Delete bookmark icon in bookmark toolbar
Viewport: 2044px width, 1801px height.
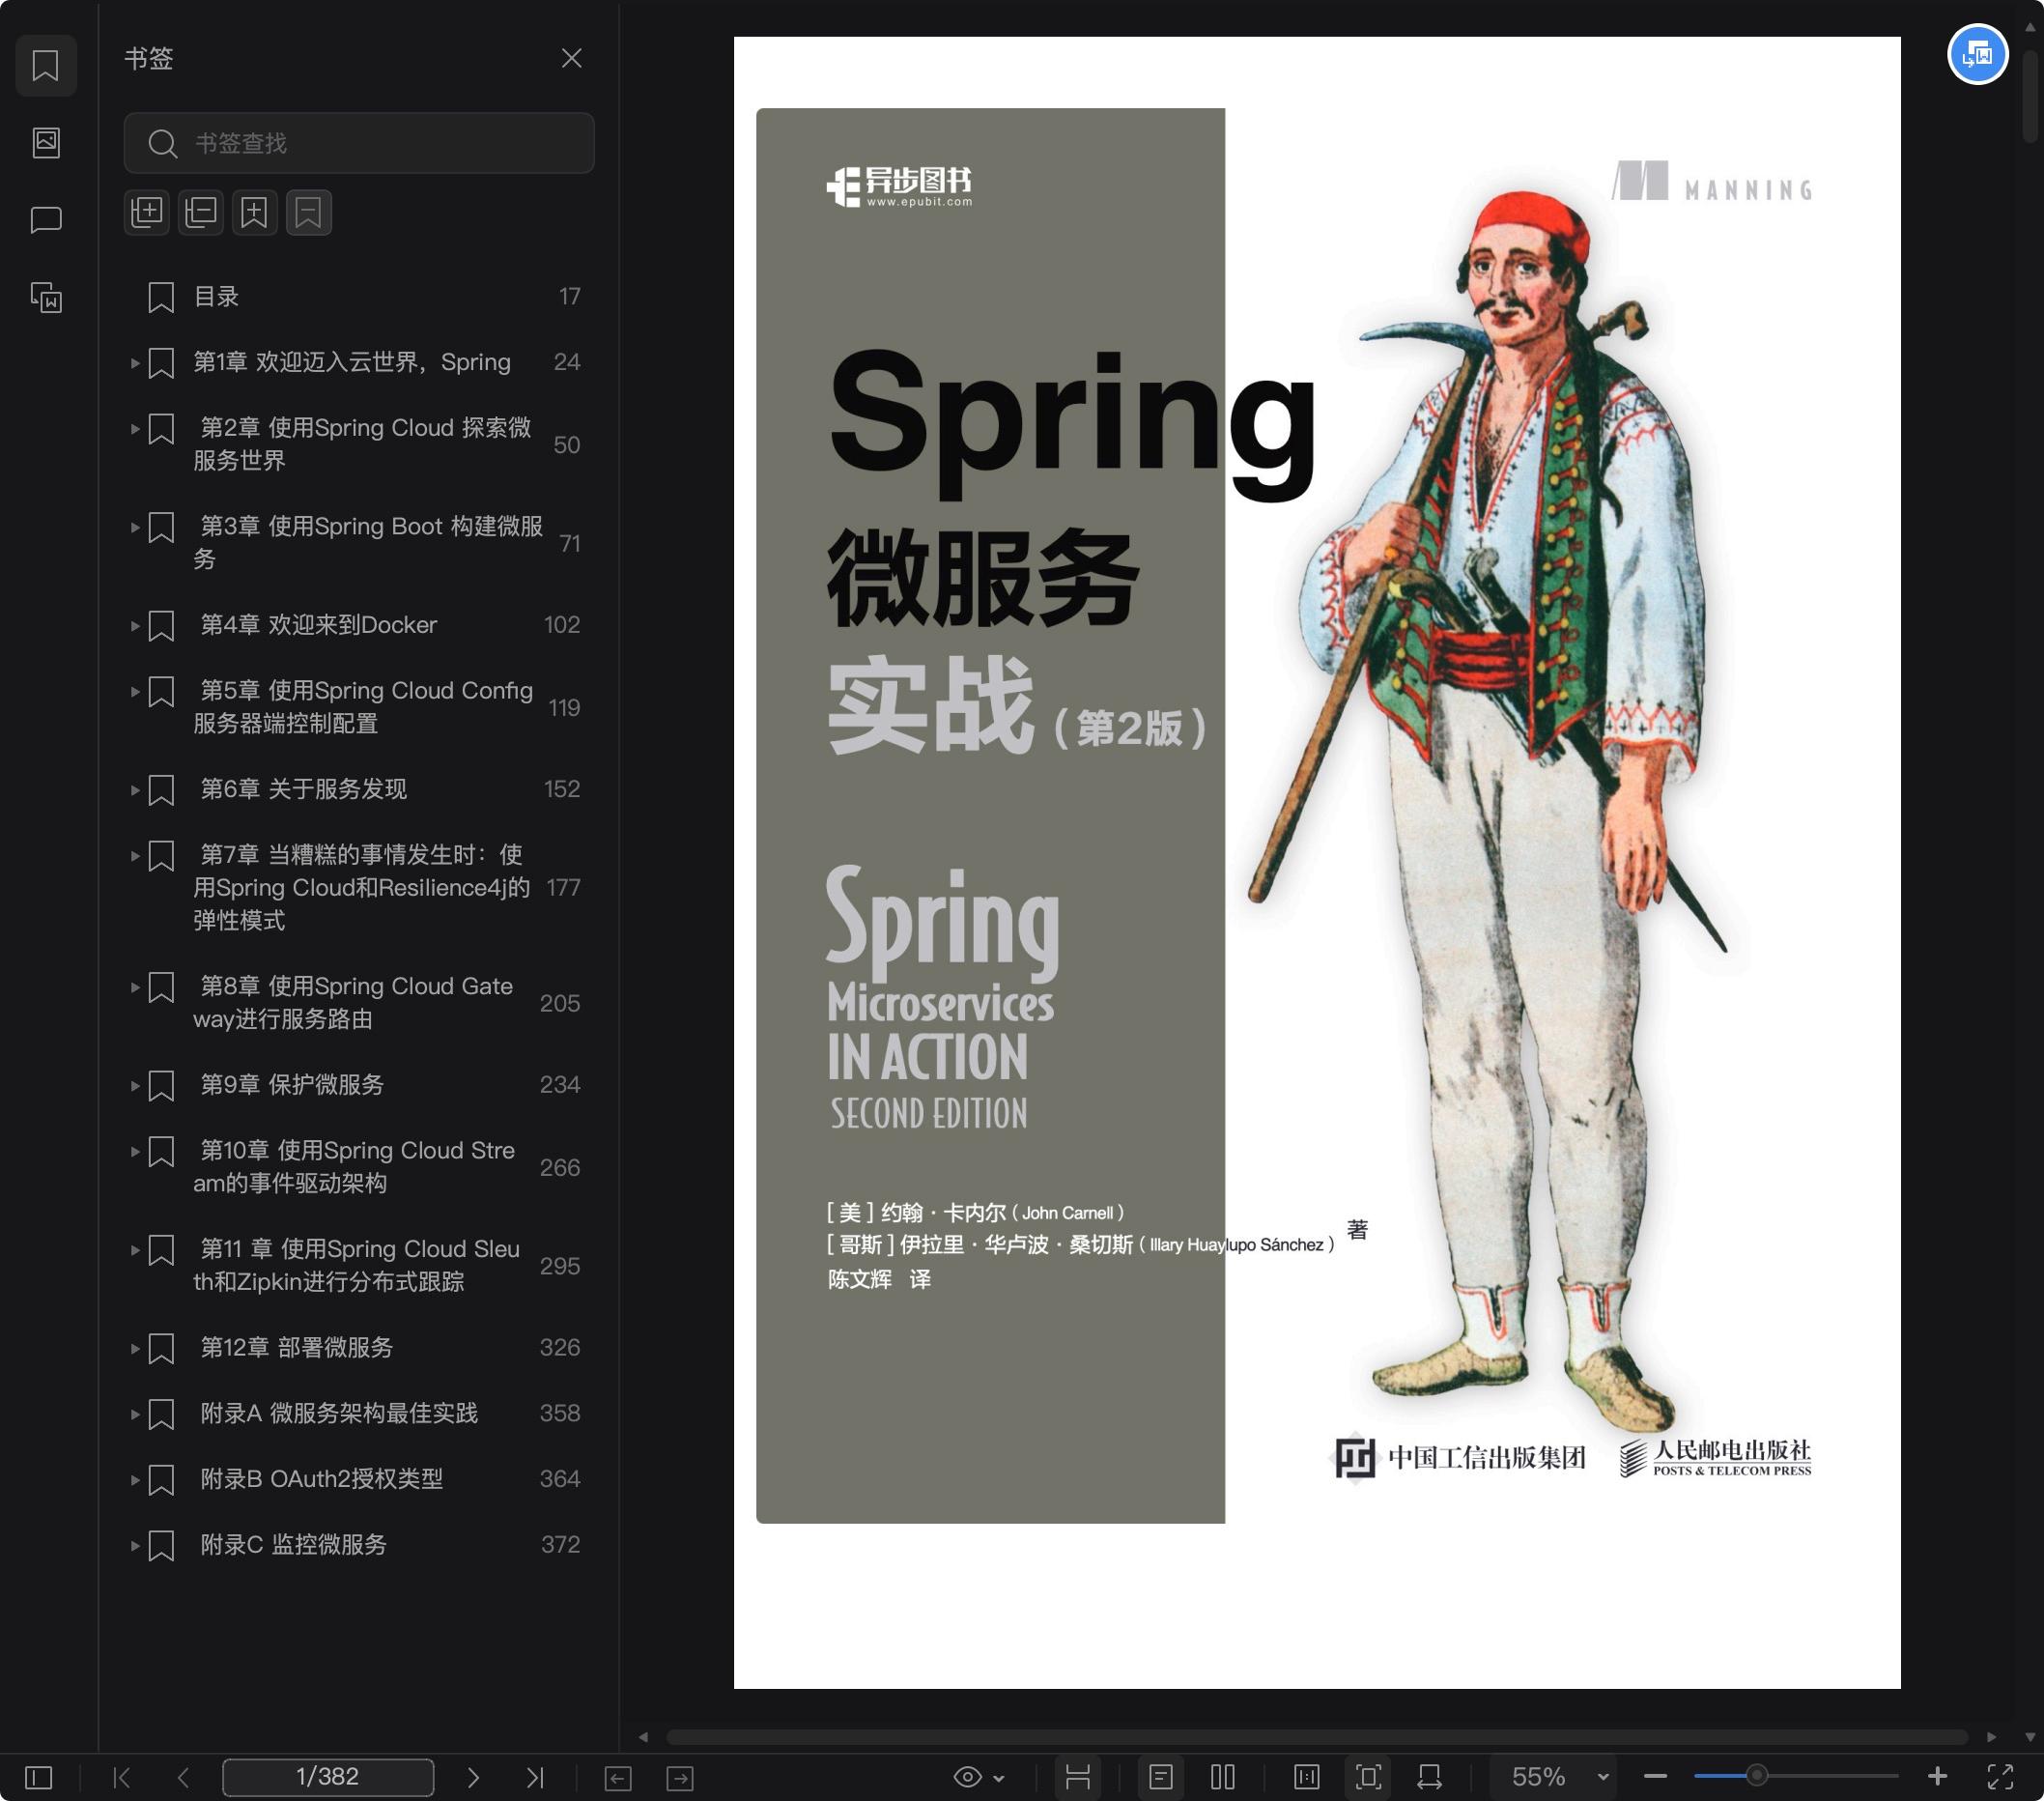(309, 212)
